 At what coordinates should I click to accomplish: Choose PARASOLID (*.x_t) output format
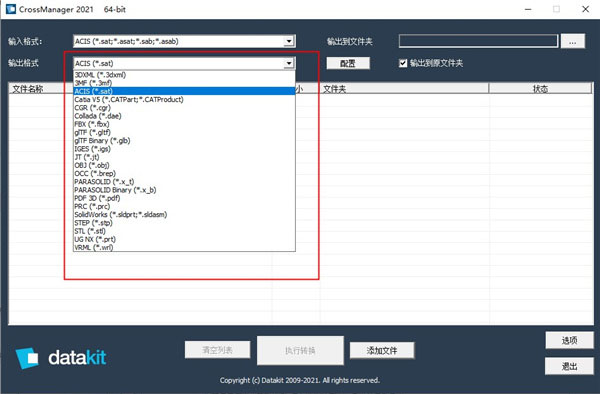click(x=184, y=182)
